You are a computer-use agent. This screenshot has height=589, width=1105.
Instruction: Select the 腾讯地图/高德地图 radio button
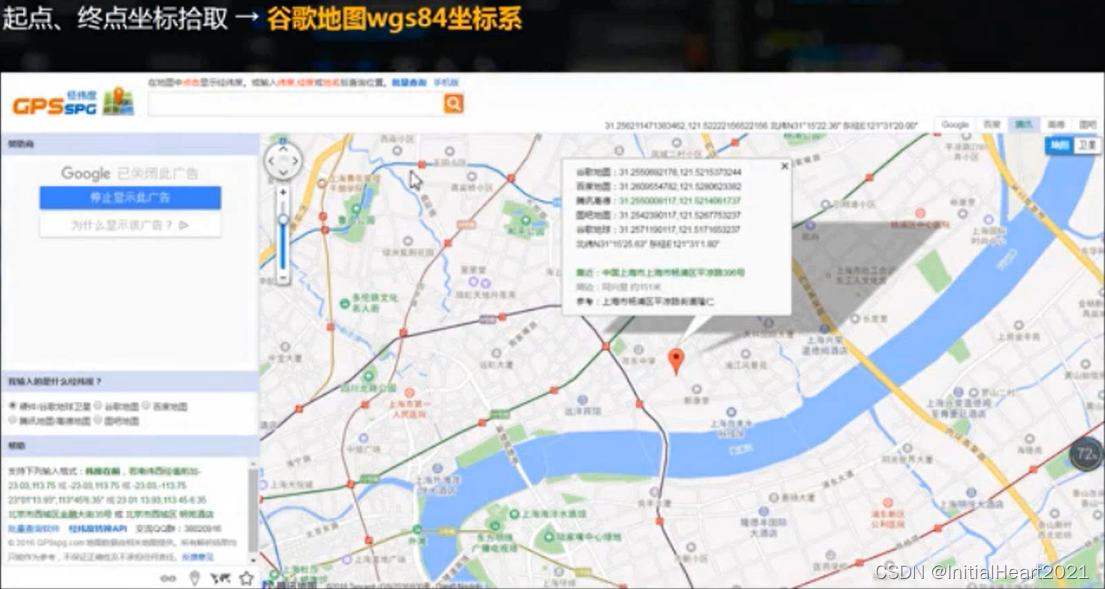[x=13, y=420]
